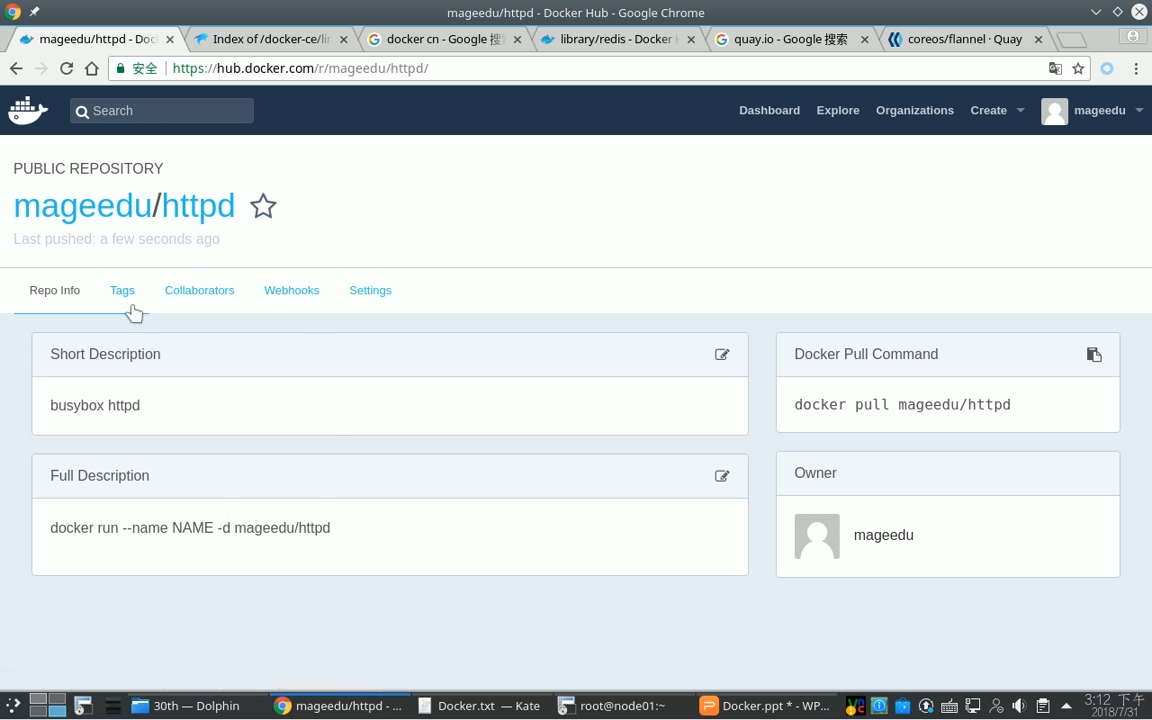Open the Collaborators tab
The image size is (1152, 720).
coord(199,290)
